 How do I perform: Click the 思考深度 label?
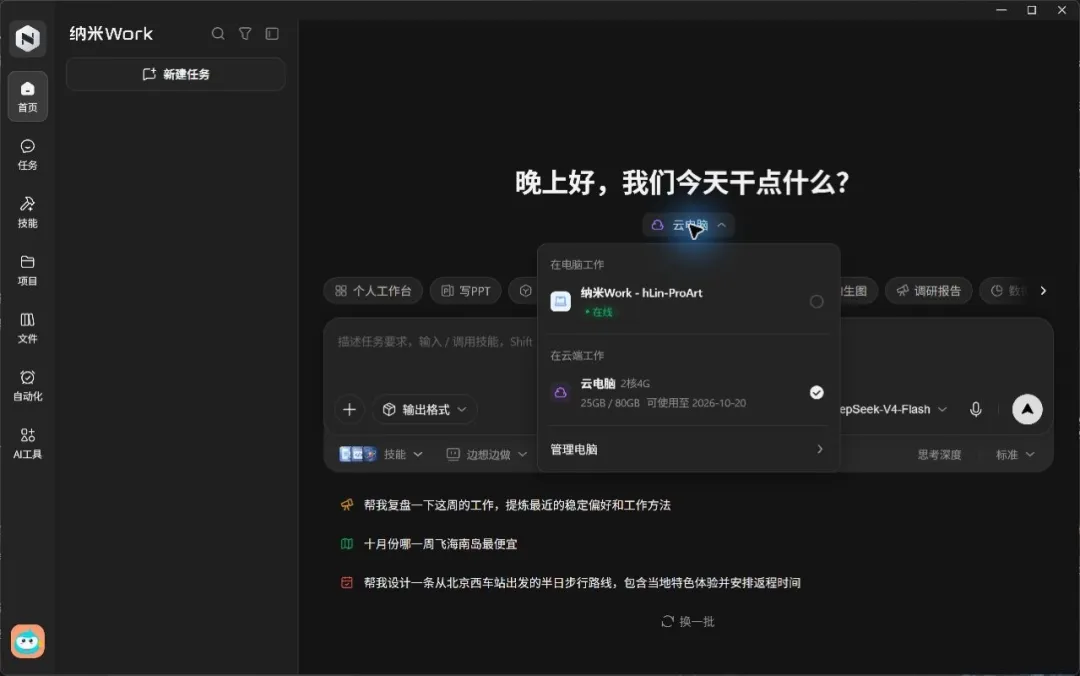(939, 454)
